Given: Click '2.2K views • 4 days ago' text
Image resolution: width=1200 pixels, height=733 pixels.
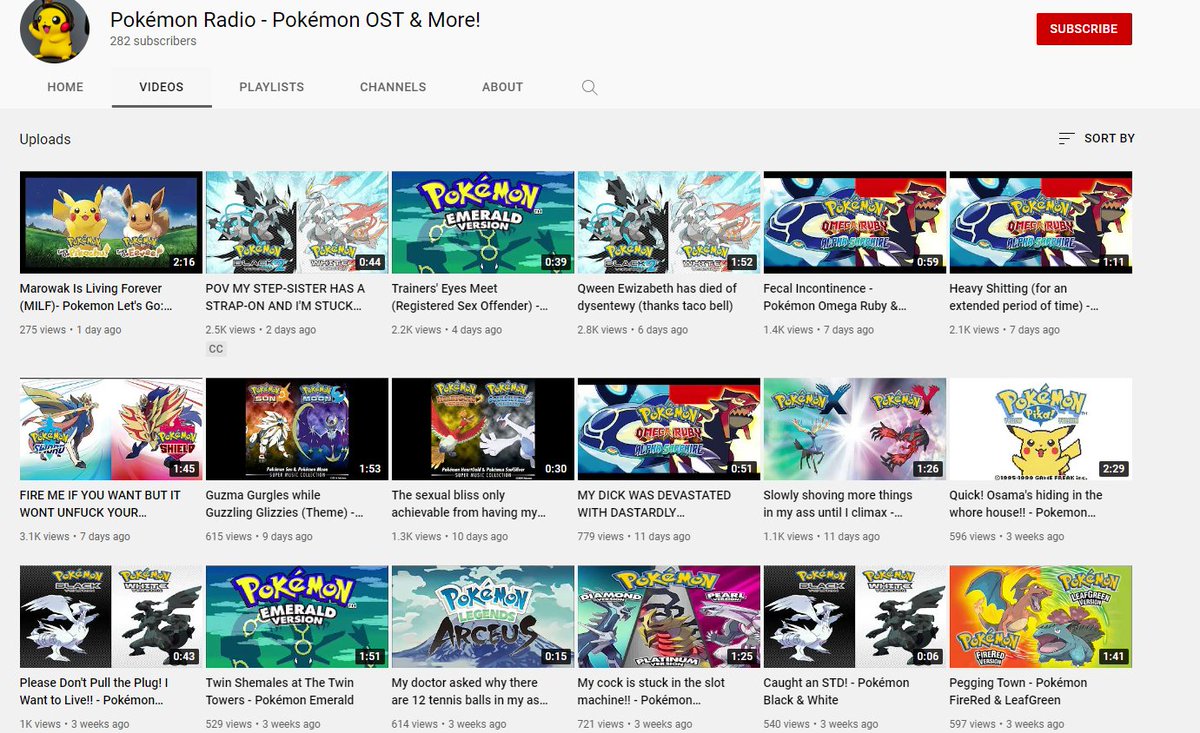Looking at the screenshot, I should coord(447,330).
